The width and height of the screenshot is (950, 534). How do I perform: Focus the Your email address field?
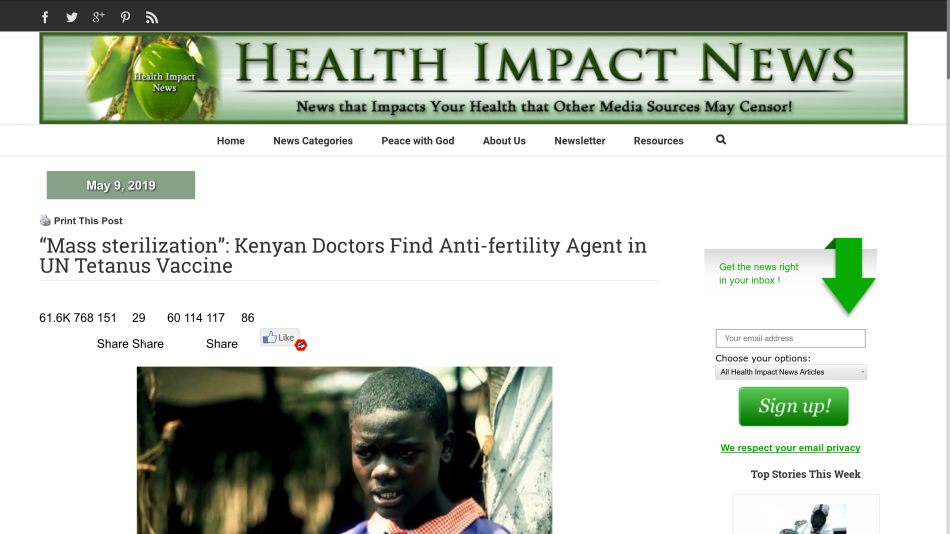790,338
